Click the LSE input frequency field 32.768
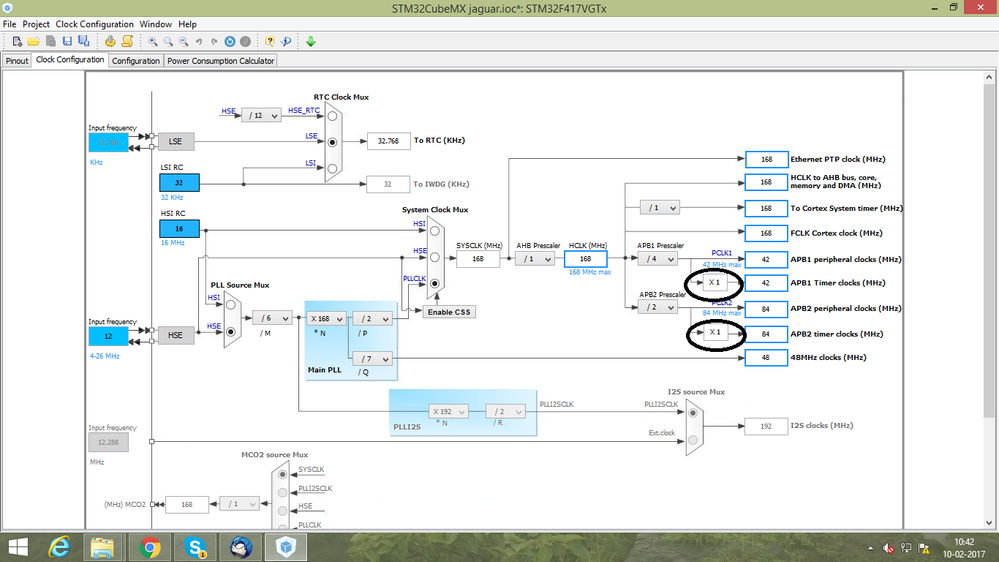 (108, 142)
